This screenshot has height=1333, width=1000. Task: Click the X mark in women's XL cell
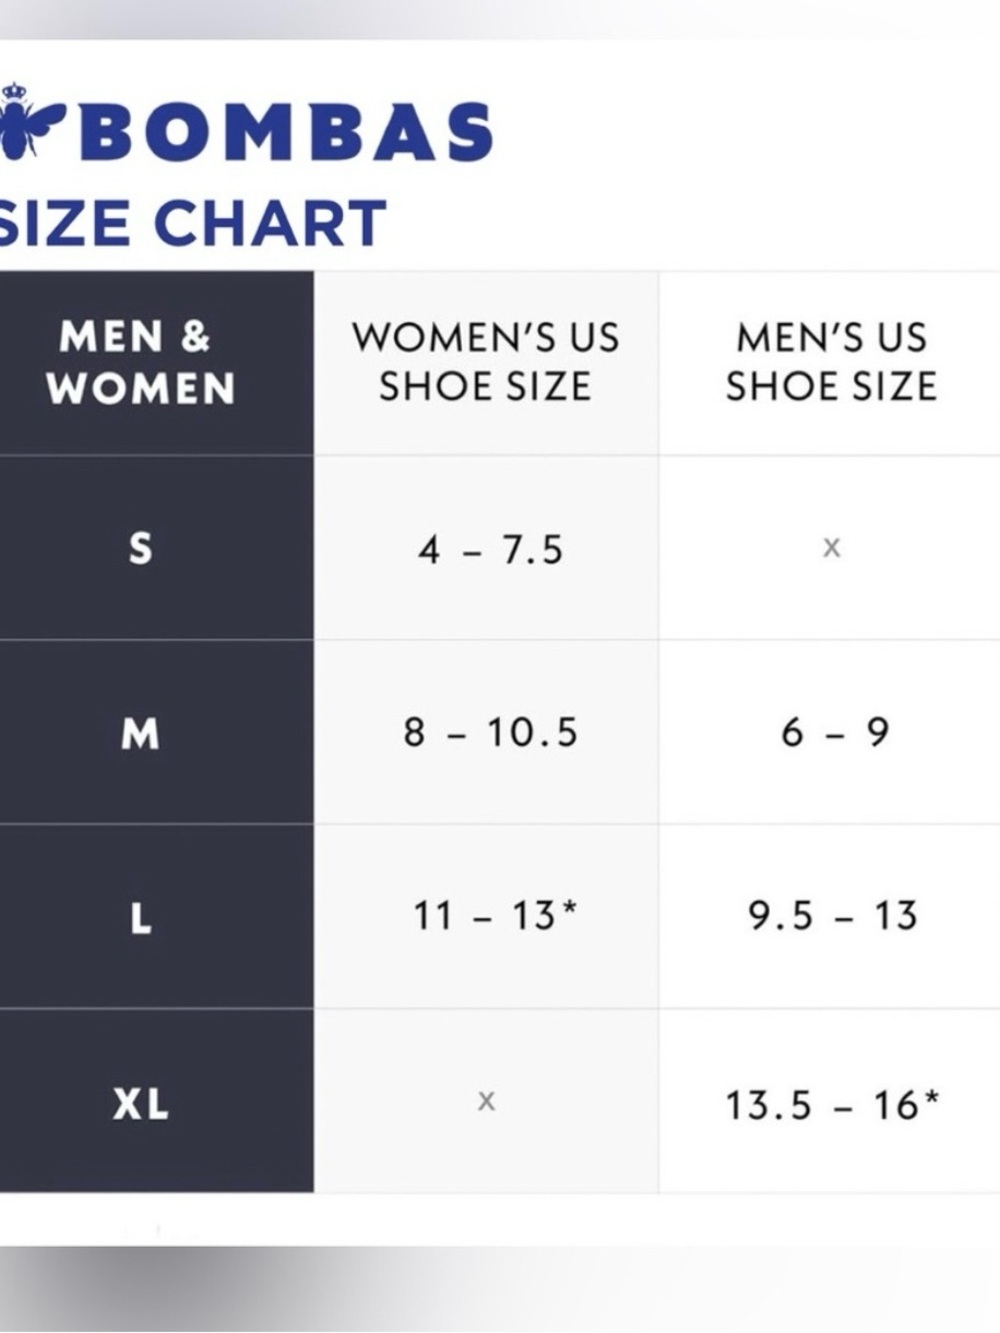[x=486, y=1102]
